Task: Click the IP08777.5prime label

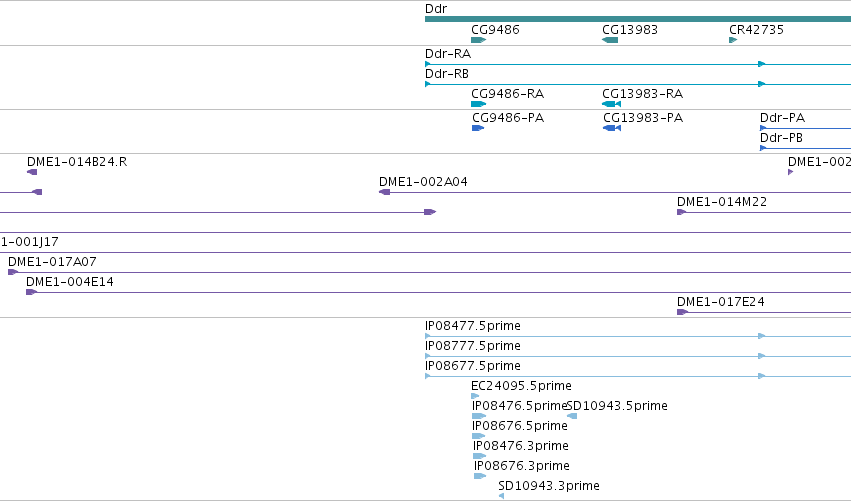Action: pyautogui.click(x=473, y=346)
